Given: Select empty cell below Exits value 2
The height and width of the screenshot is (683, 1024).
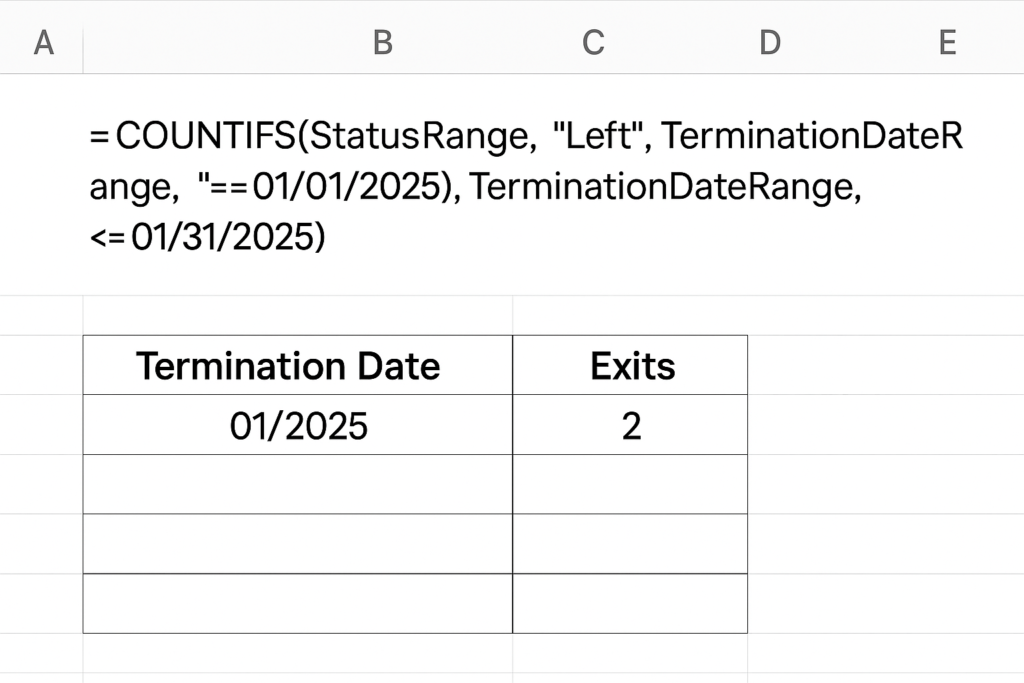Looking at the screenshot, I should [630, 484].
